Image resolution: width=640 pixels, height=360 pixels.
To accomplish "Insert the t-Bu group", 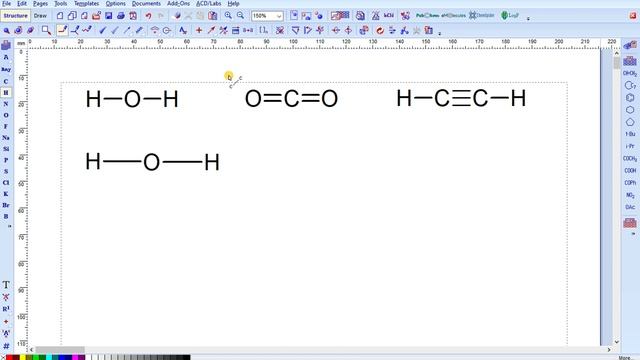I will (630, 134).
